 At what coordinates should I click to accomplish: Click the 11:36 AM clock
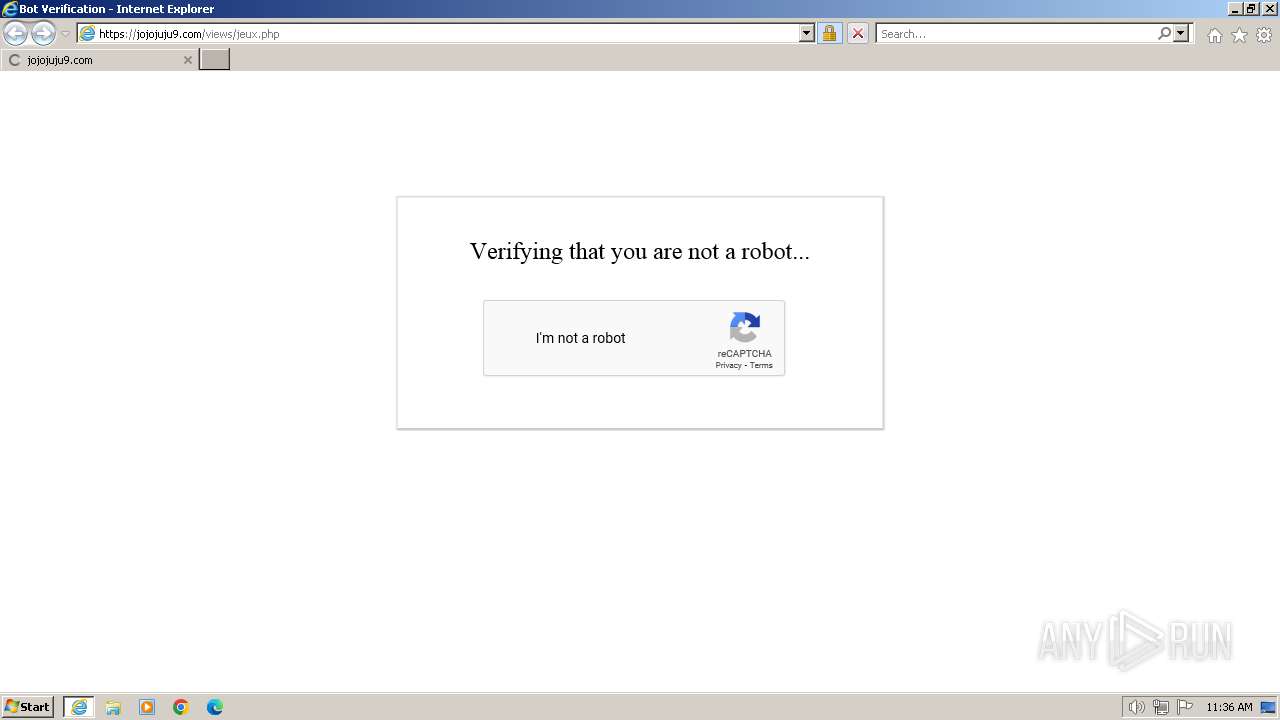(x=1229, y=707)
